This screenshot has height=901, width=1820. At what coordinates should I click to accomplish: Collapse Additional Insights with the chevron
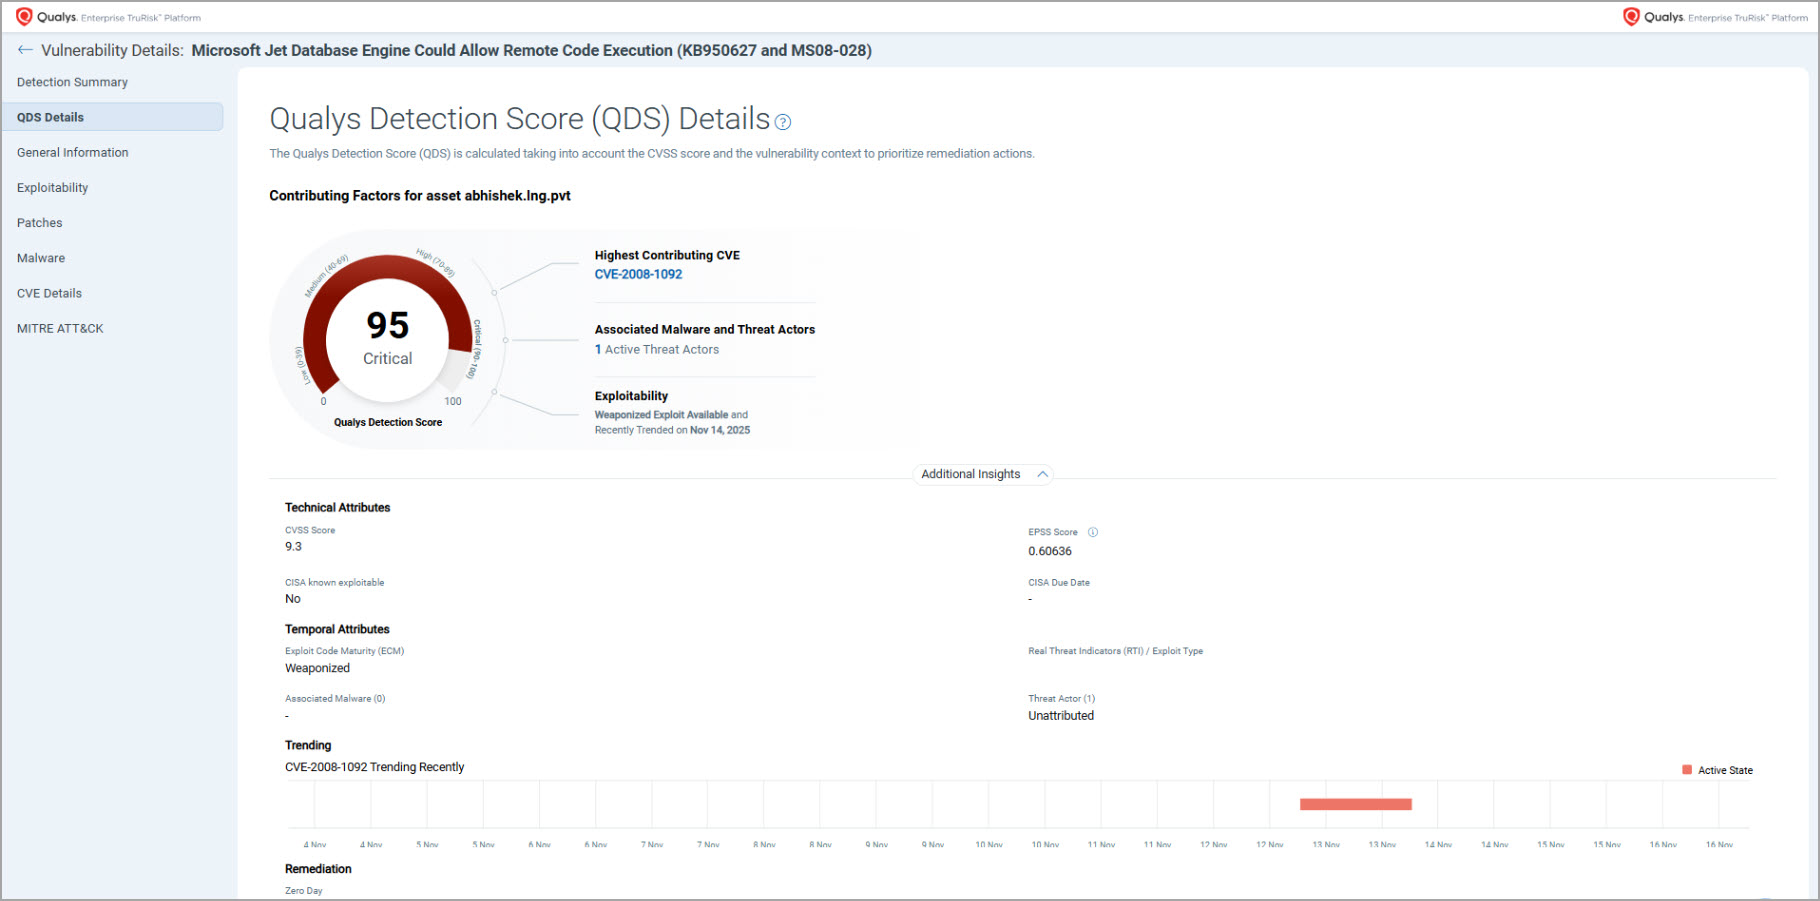coord(1042,474)
